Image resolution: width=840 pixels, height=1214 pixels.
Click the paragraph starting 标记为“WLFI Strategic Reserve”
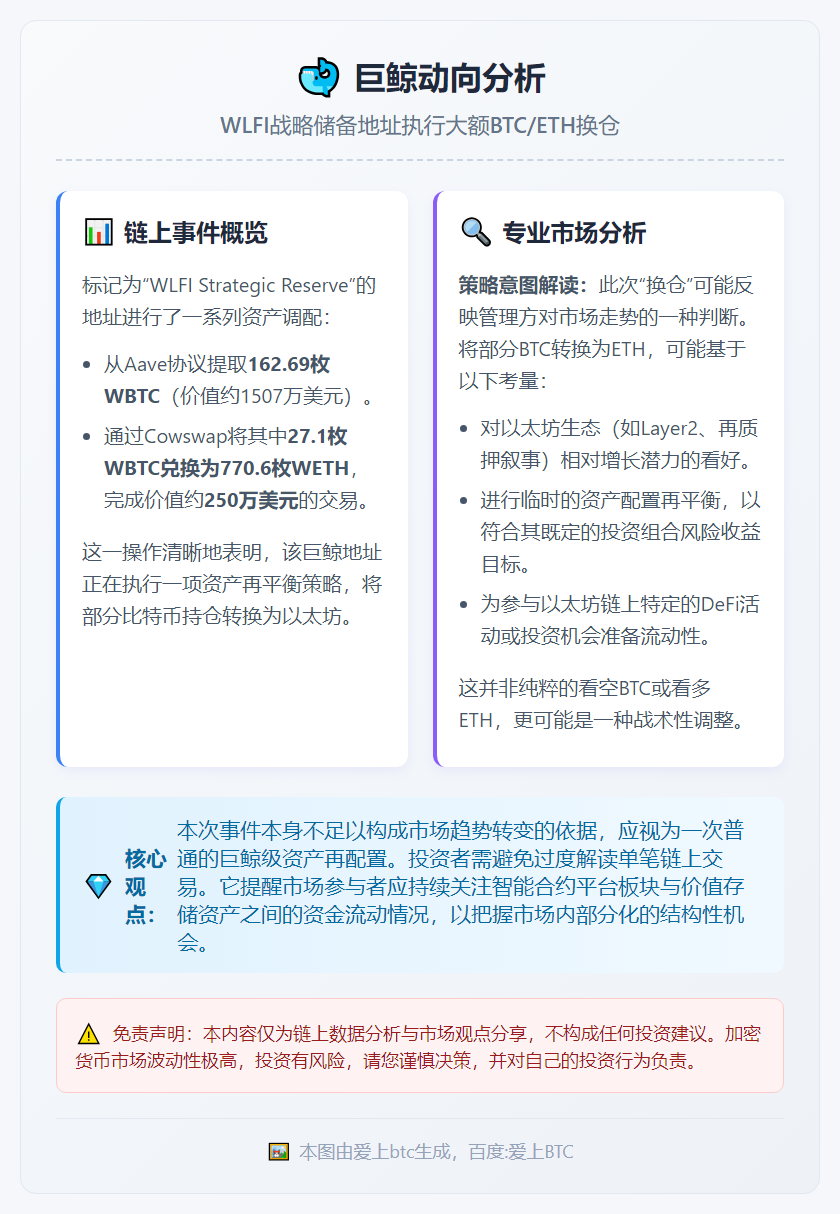(x=230, y=301)
